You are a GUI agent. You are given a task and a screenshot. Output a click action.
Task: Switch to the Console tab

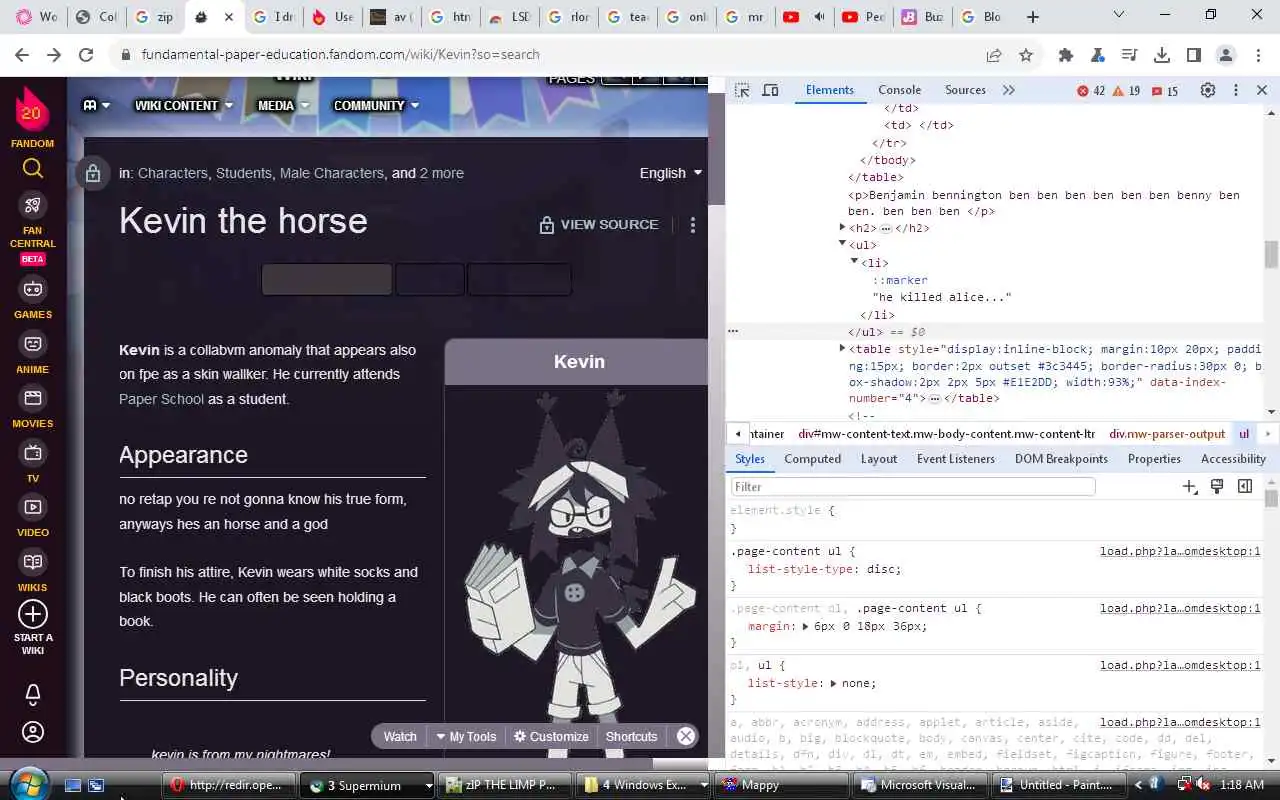point(899,90)
